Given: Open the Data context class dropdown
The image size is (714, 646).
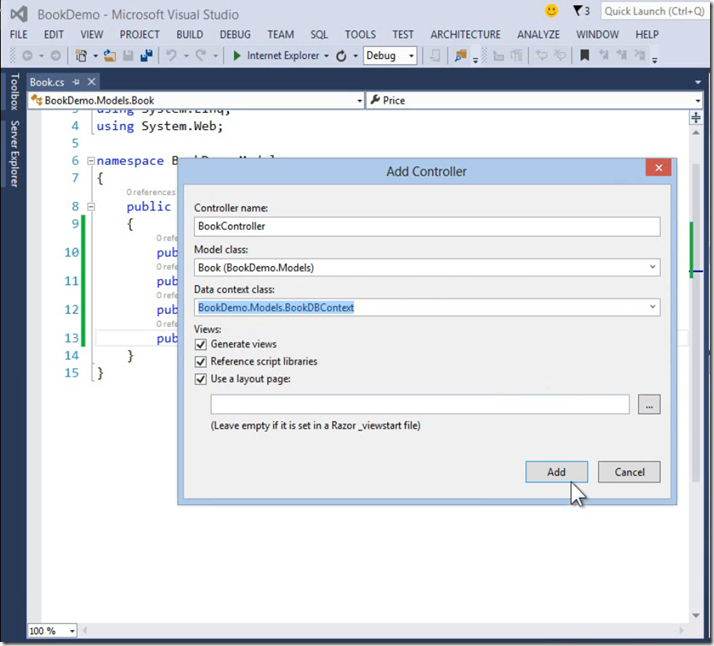Looking at the screenshot, I should 653,307.
